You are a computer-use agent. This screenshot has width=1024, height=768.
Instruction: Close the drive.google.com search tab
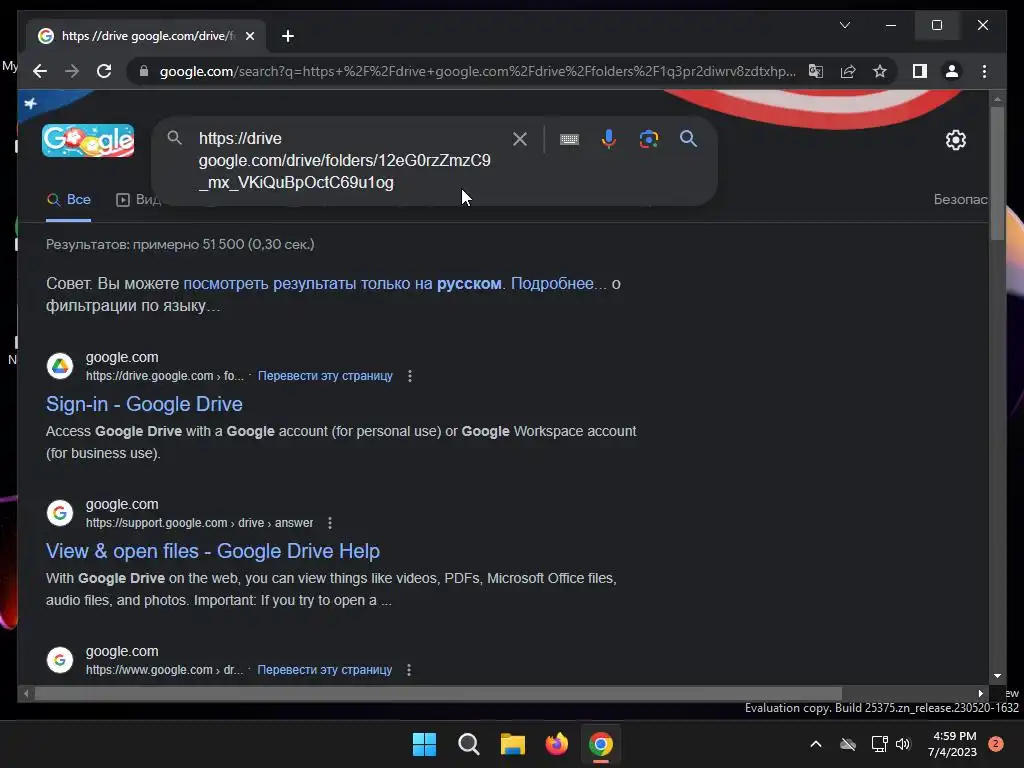249,36
